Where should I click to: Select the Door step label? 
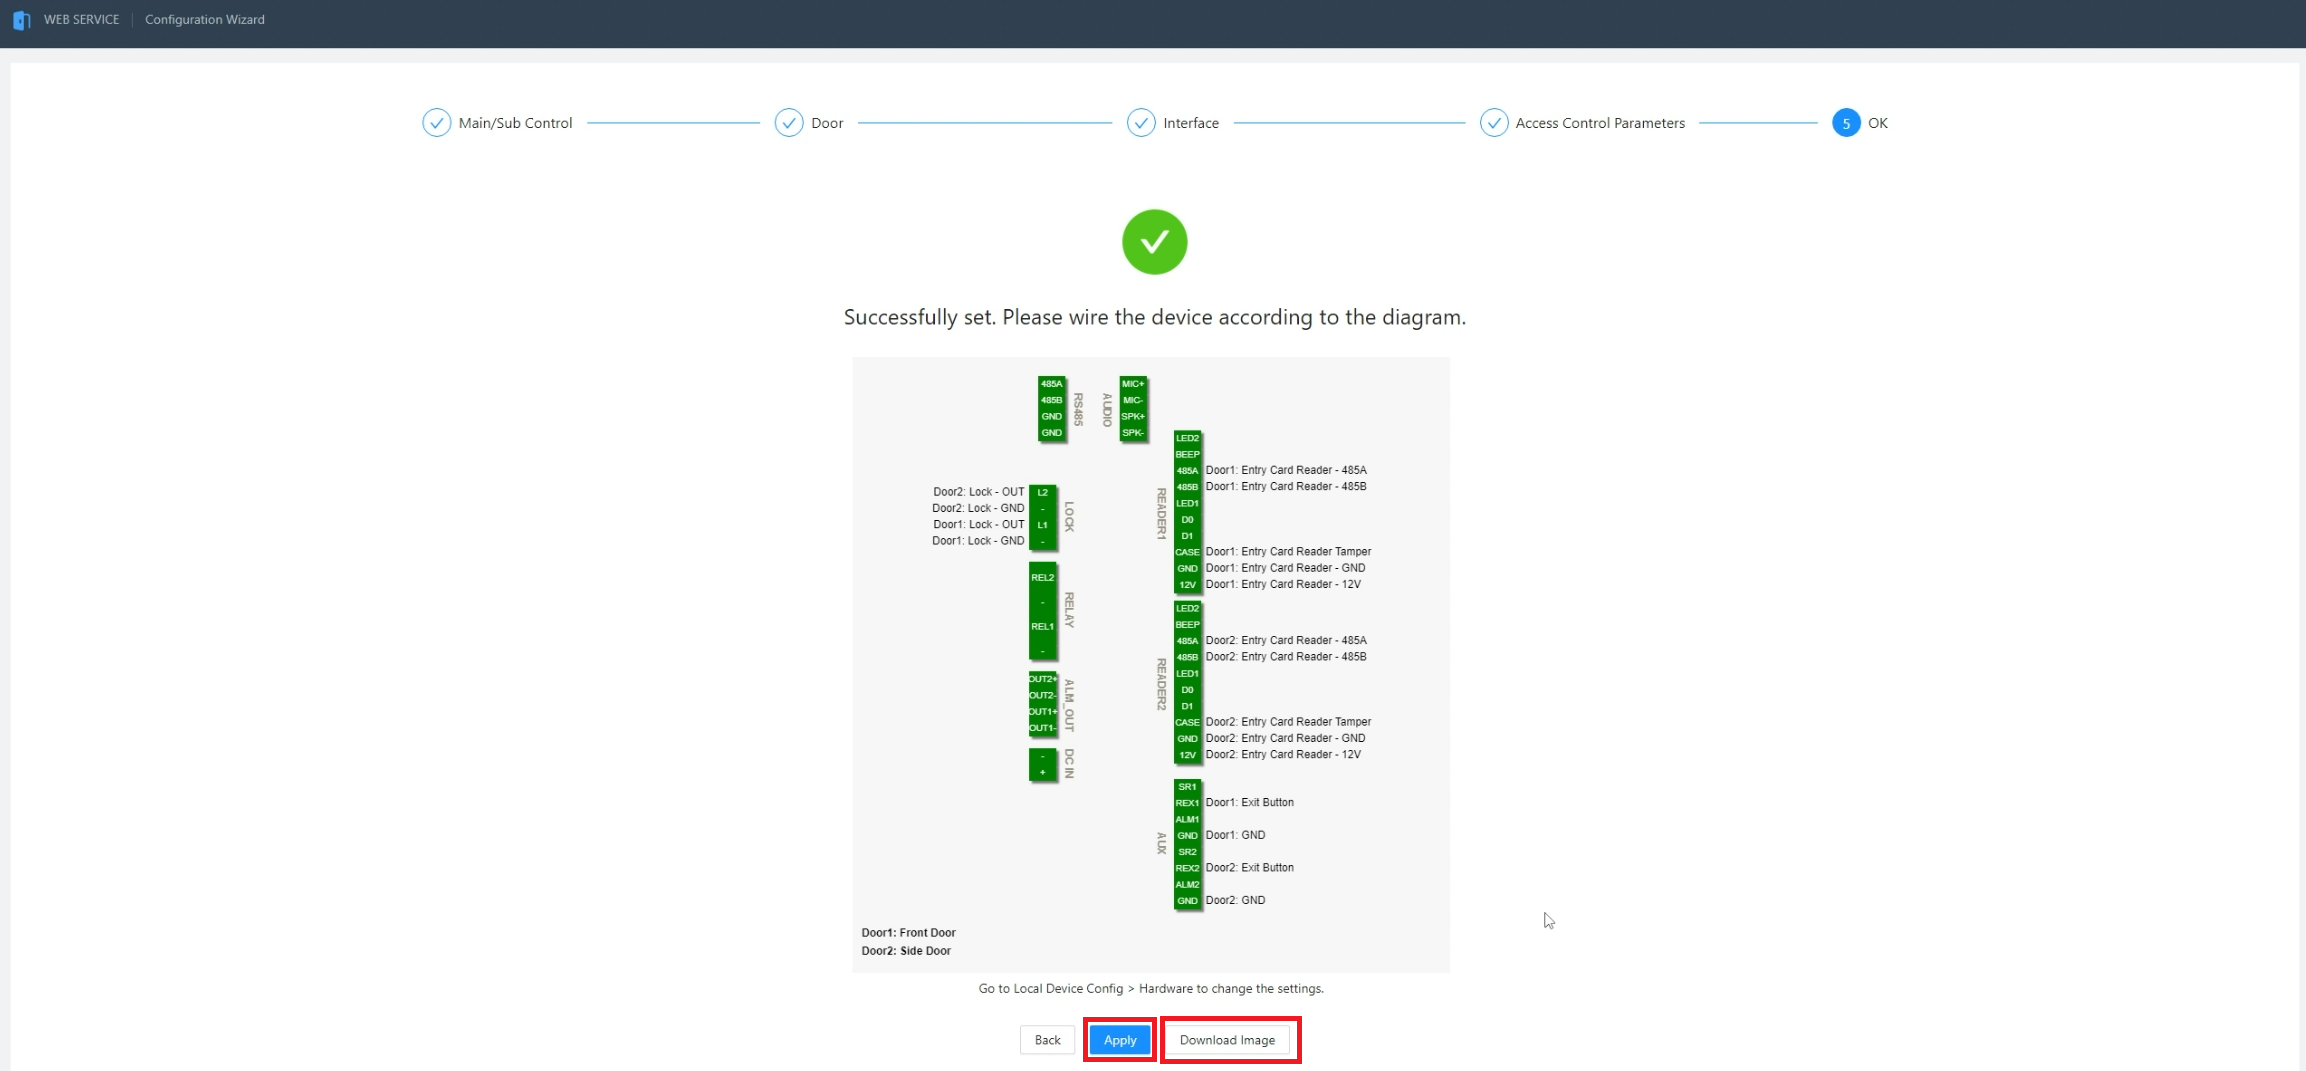tap(827, 123)
